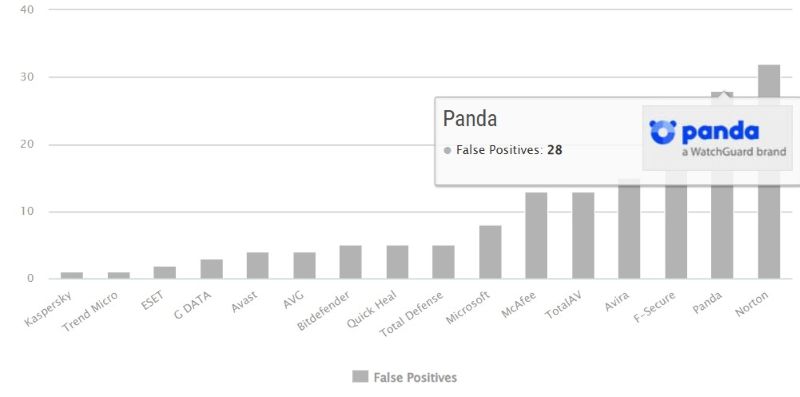Click the gray False Positives legend swatch

click(x=360, y=377)
